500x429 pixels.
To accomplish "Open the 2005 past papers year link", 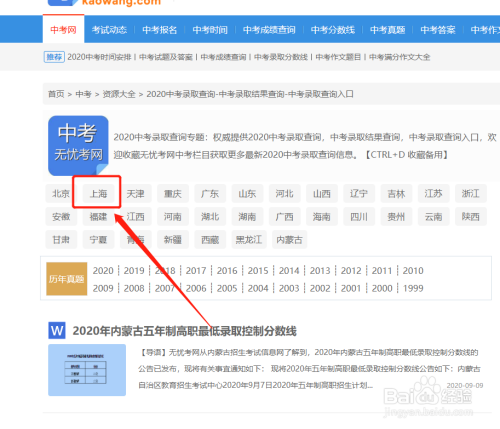I will click(227, 288).
